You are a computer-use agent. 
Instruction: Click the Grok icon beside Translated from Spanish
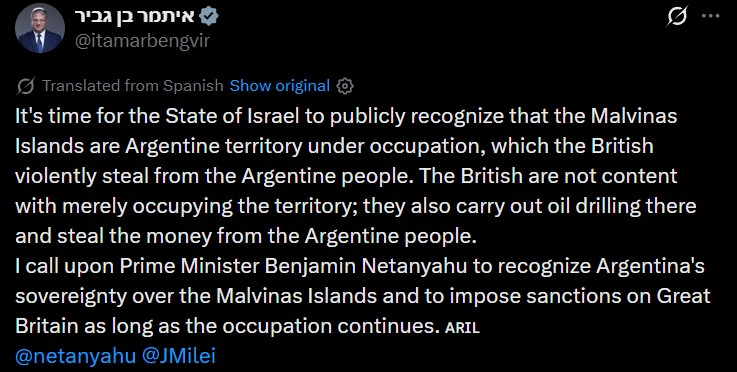[x=25, y=86]
